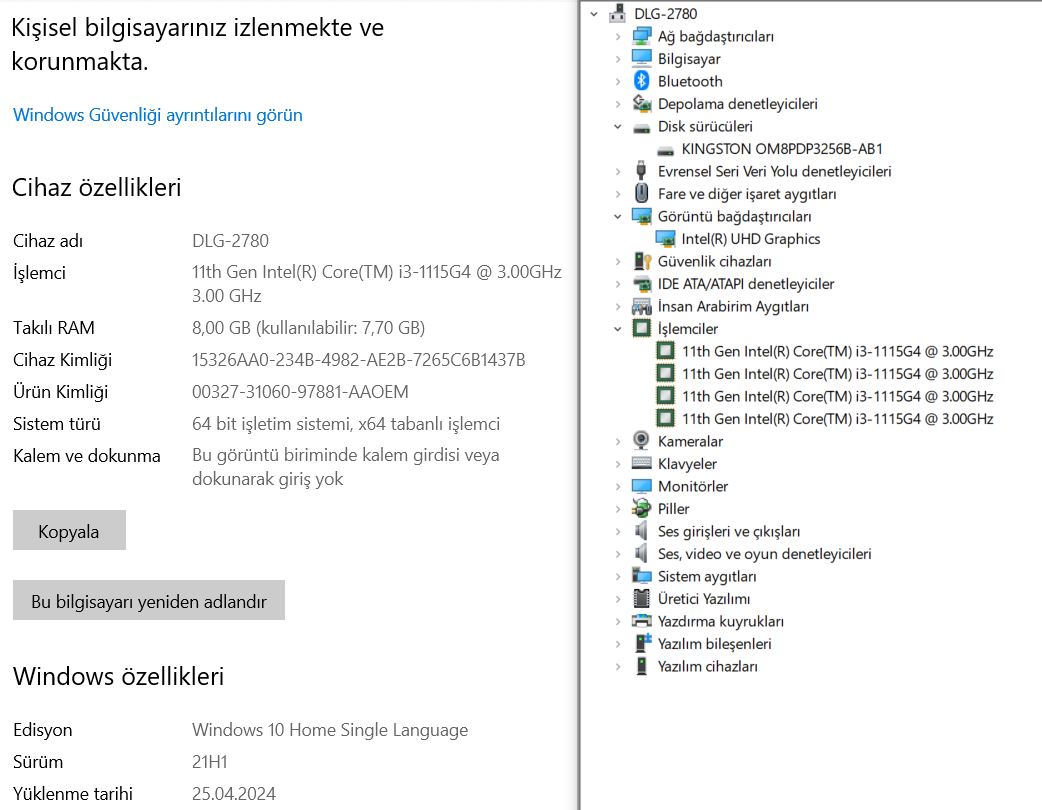Click the Piller battery icon

pyautogui.click(x=641, y=508)
